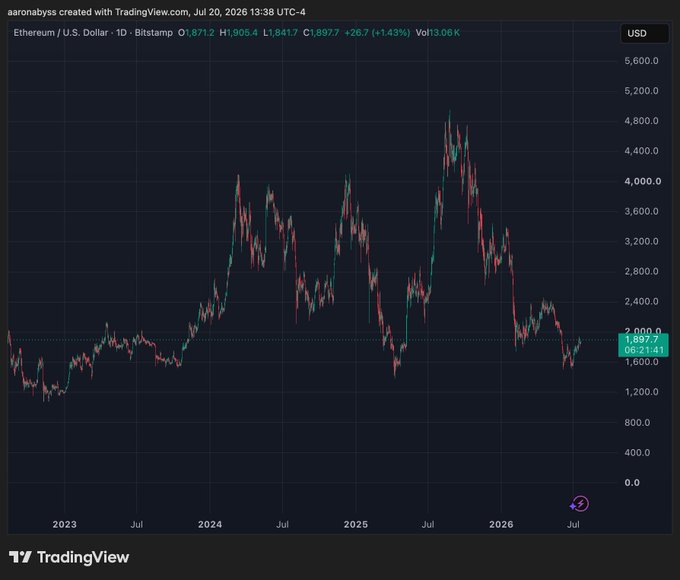Click the Ethereum / U.S. Dollar symbol title
This screenshot has width=680, height=580.
pyautogui.click(x=61, y=33)
